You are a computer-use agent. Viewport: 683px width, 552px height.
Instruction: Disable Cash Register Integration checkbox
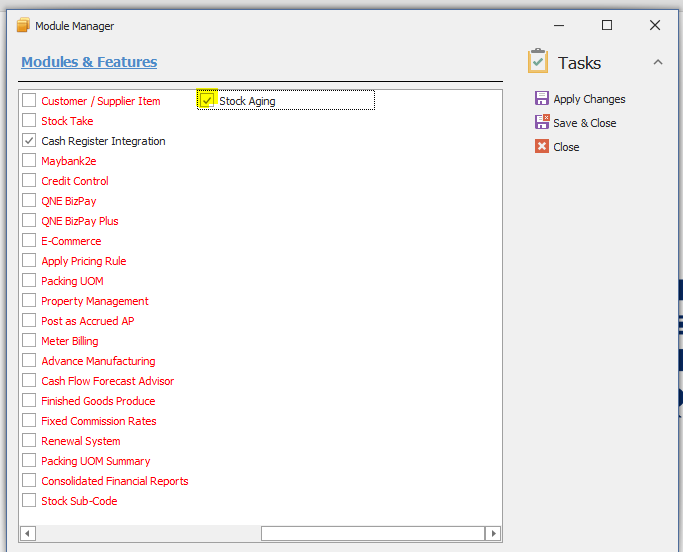pyautogui.click(x=29, y=140)
